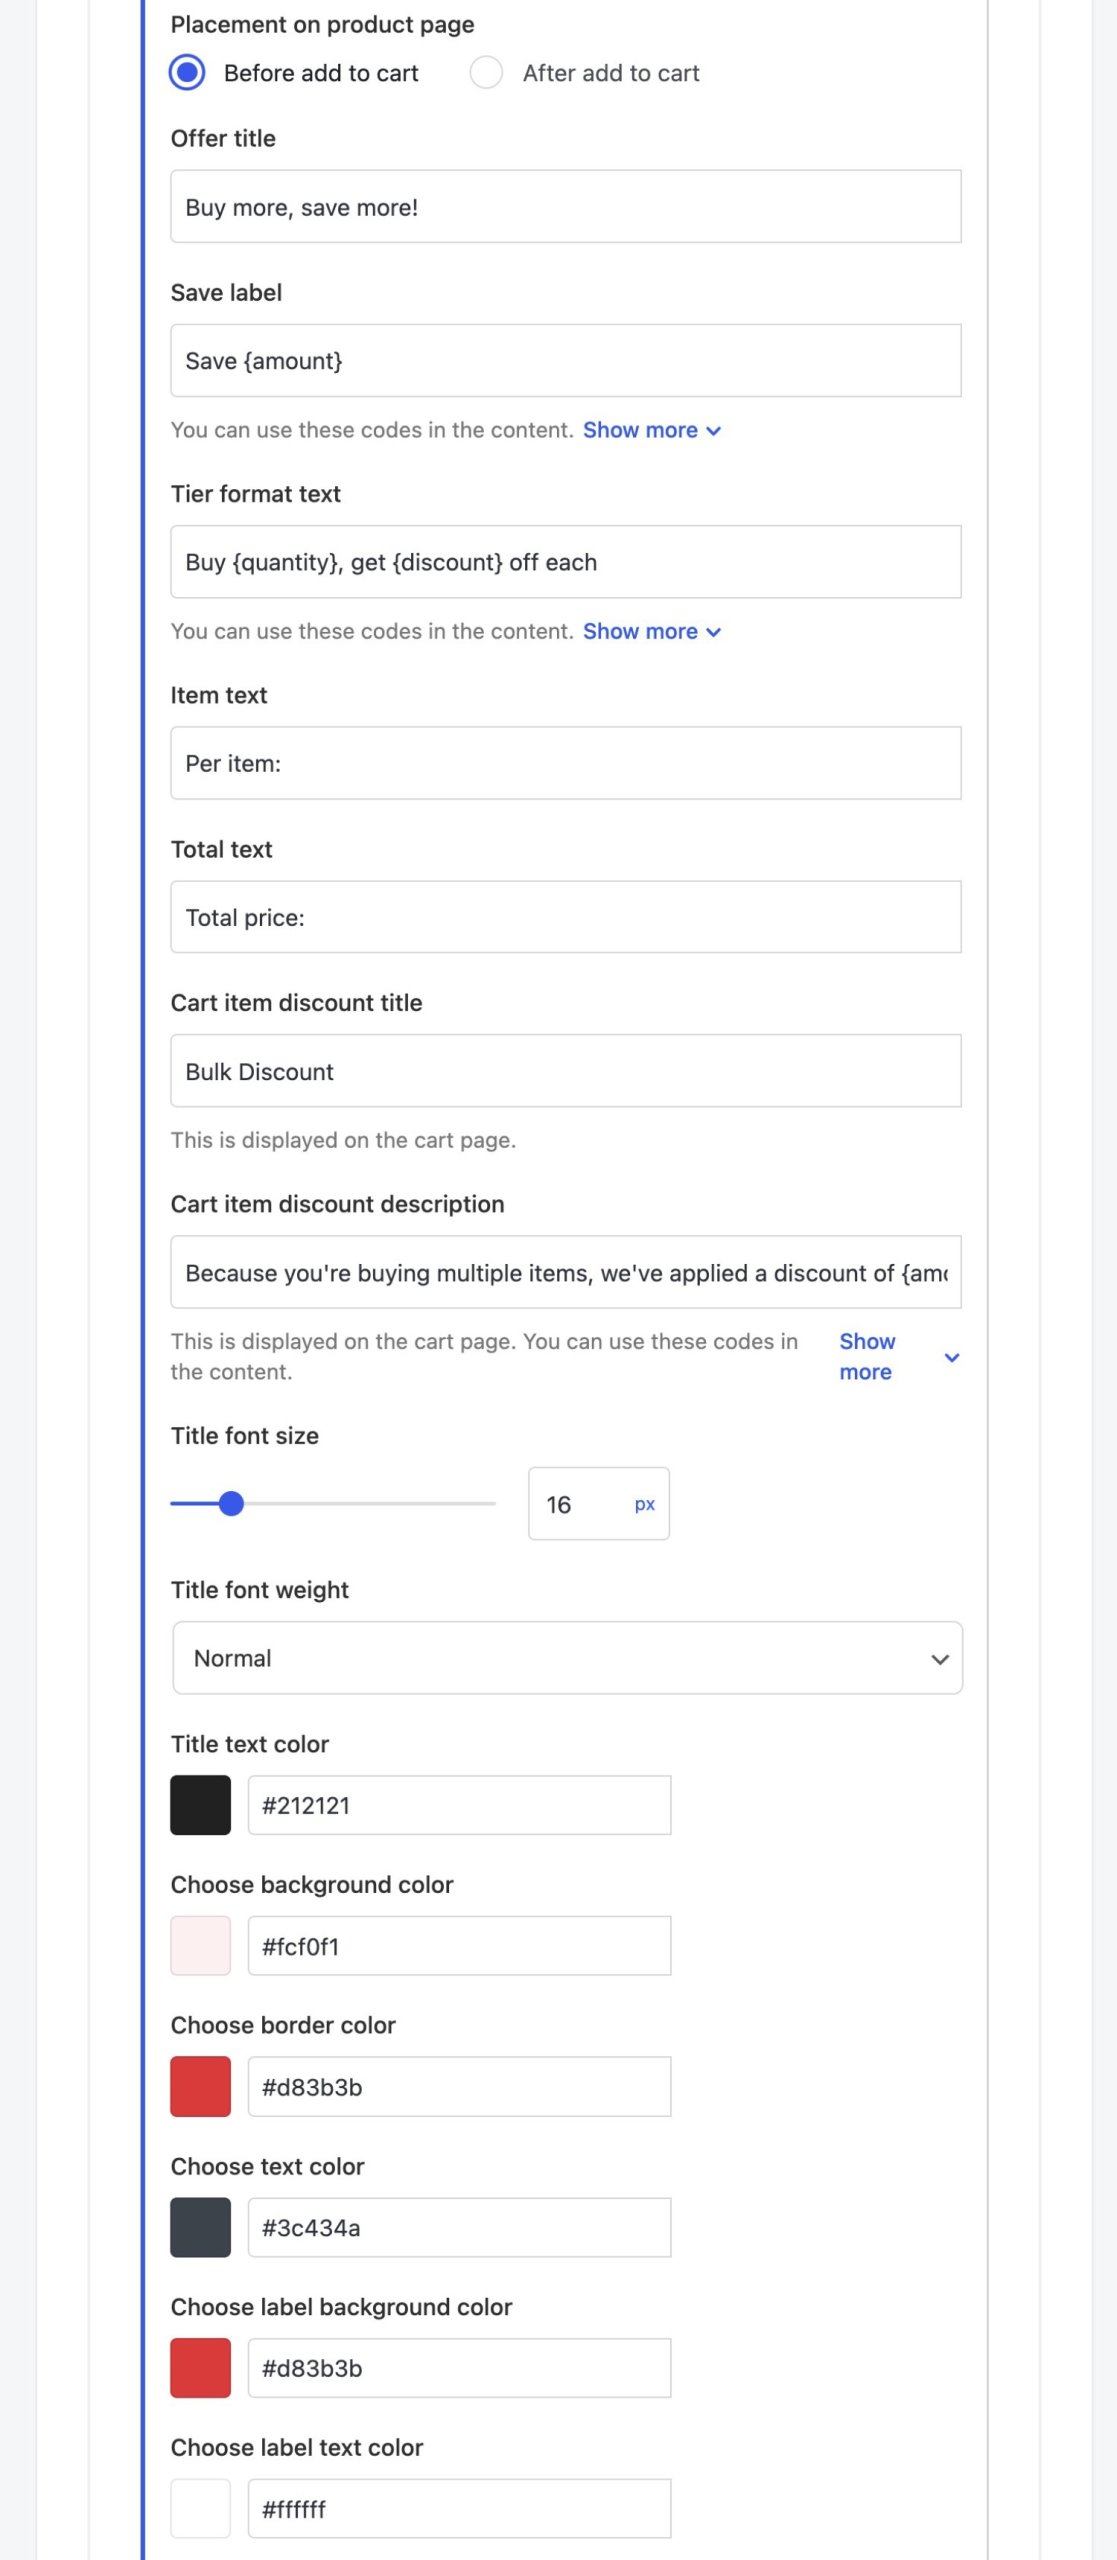Open the background color swatch
The image size is (1117, 2560).
[x=201, y=1945]
